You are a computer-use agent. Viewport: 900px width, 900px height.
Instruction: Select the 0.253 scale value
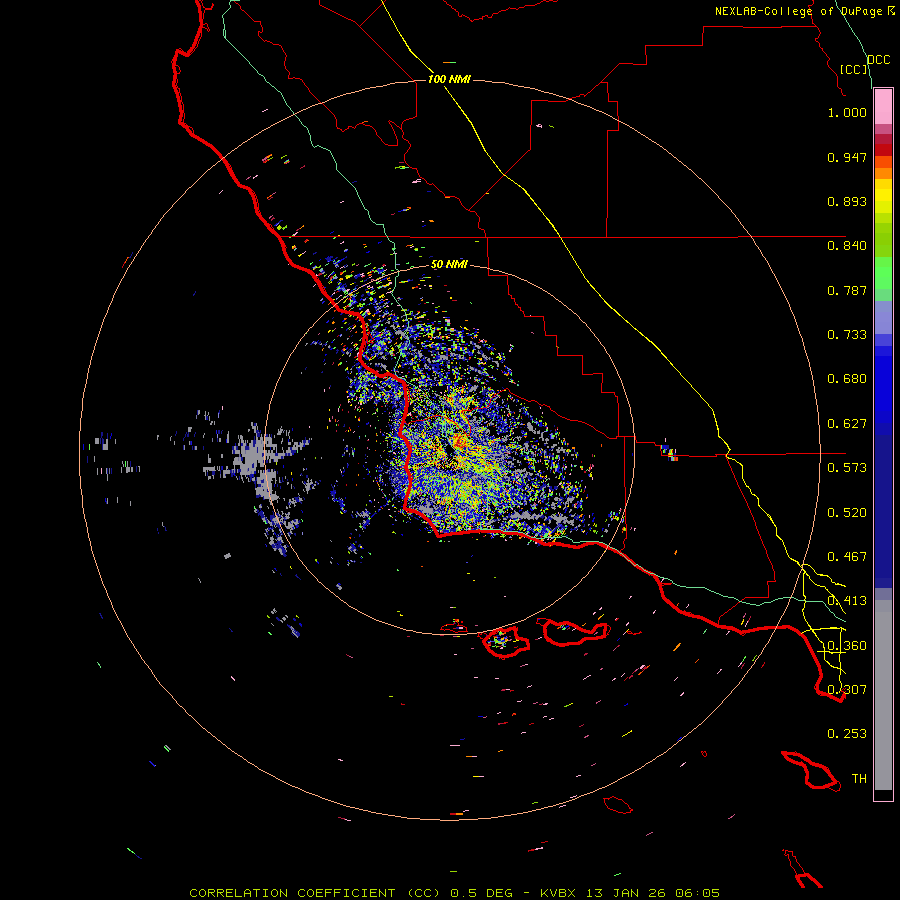tap(847, 734)
